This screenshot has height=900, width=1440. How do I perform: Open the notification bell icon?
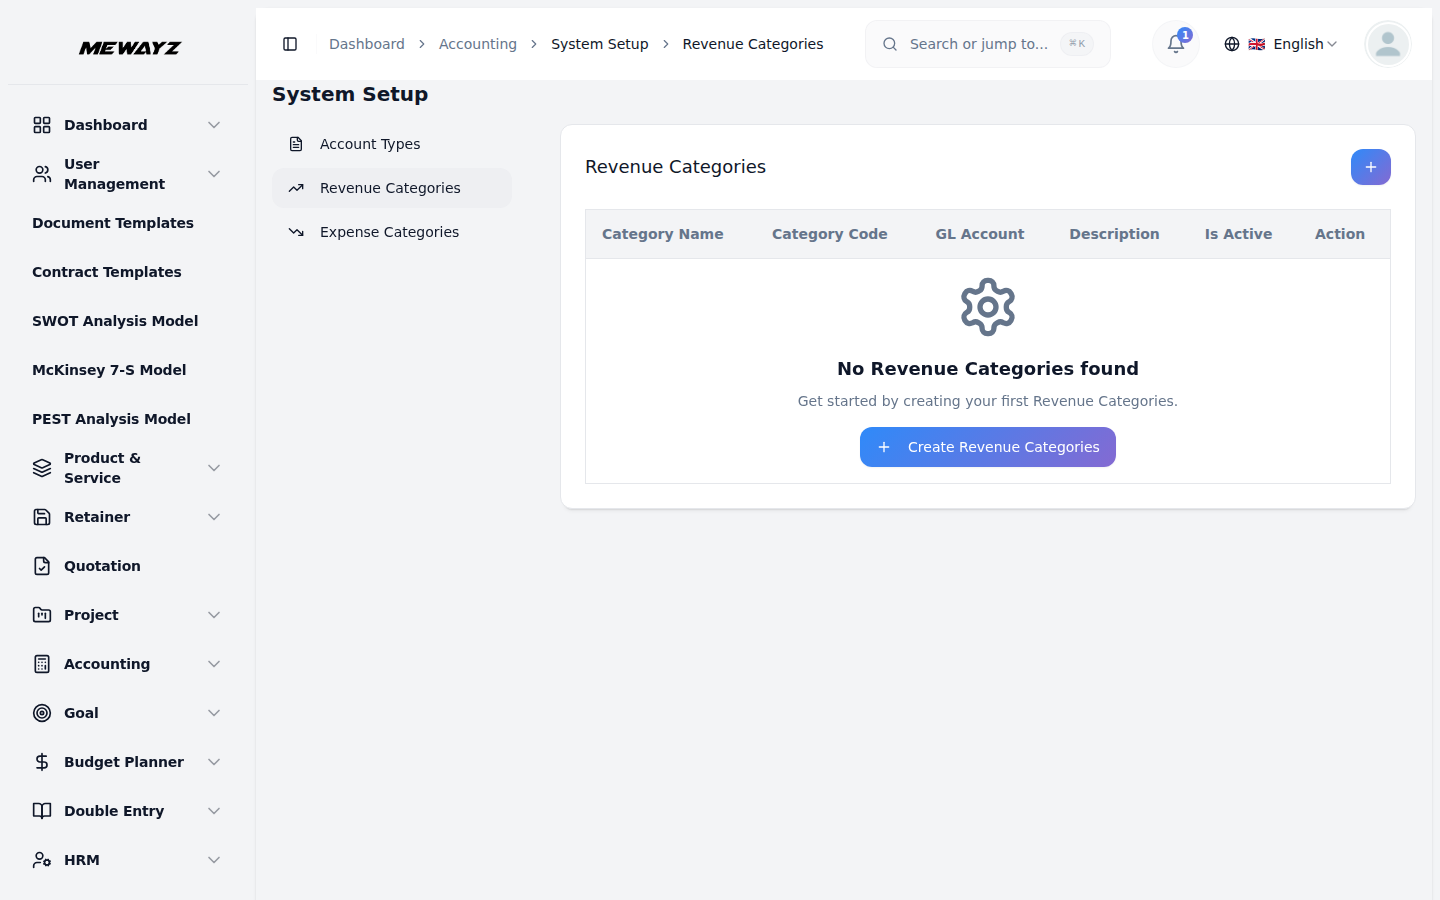[x=1175, y=44]
